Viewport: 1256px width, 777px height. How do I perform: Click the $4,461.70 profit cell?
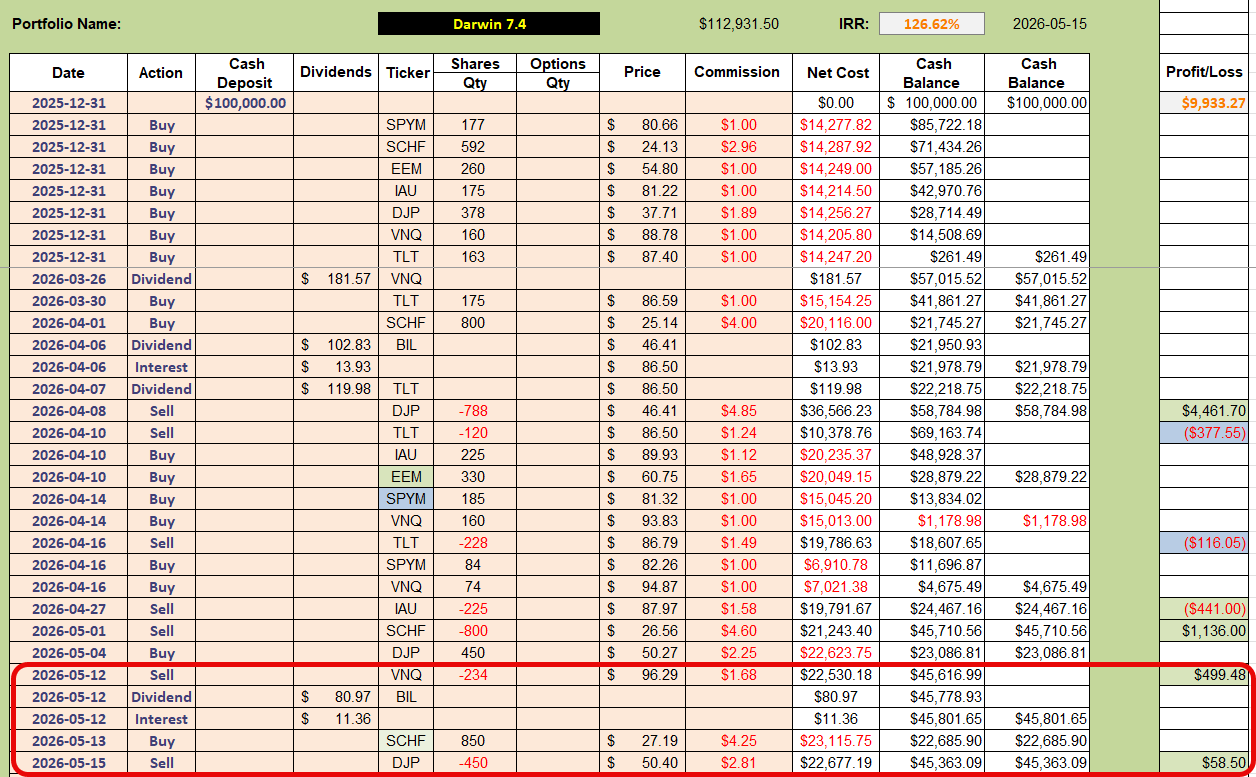click(x=1204, y=411)
